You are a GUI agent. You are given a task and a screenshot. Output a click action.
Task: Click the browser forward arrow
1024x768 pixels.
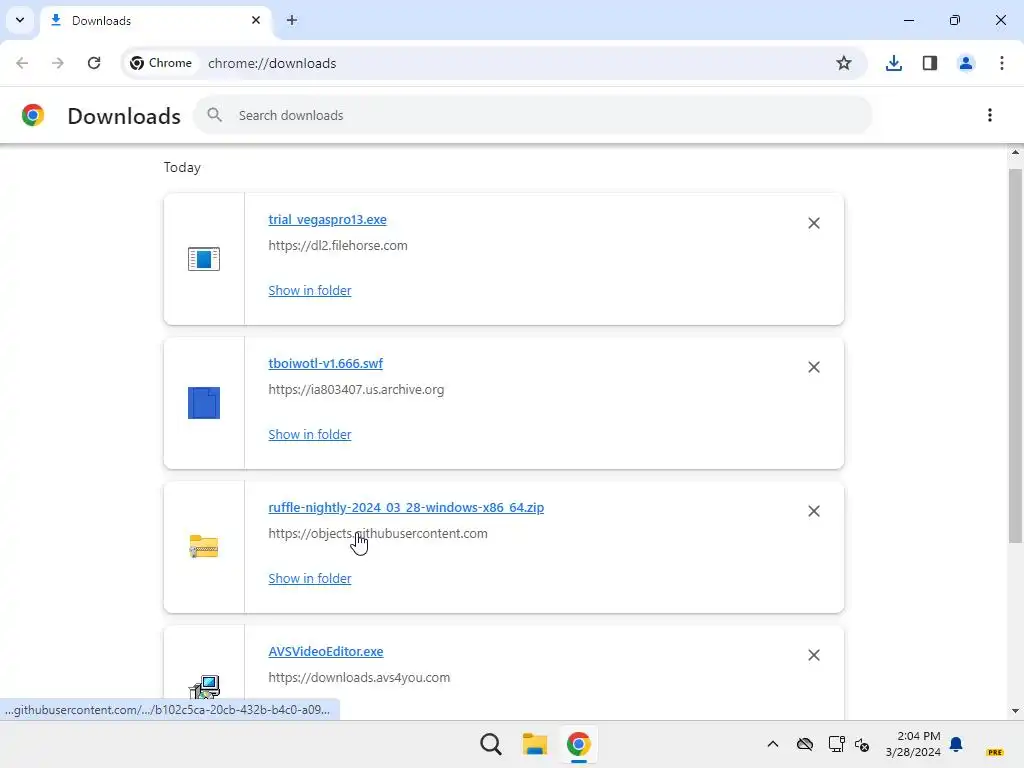click(58, 63)
